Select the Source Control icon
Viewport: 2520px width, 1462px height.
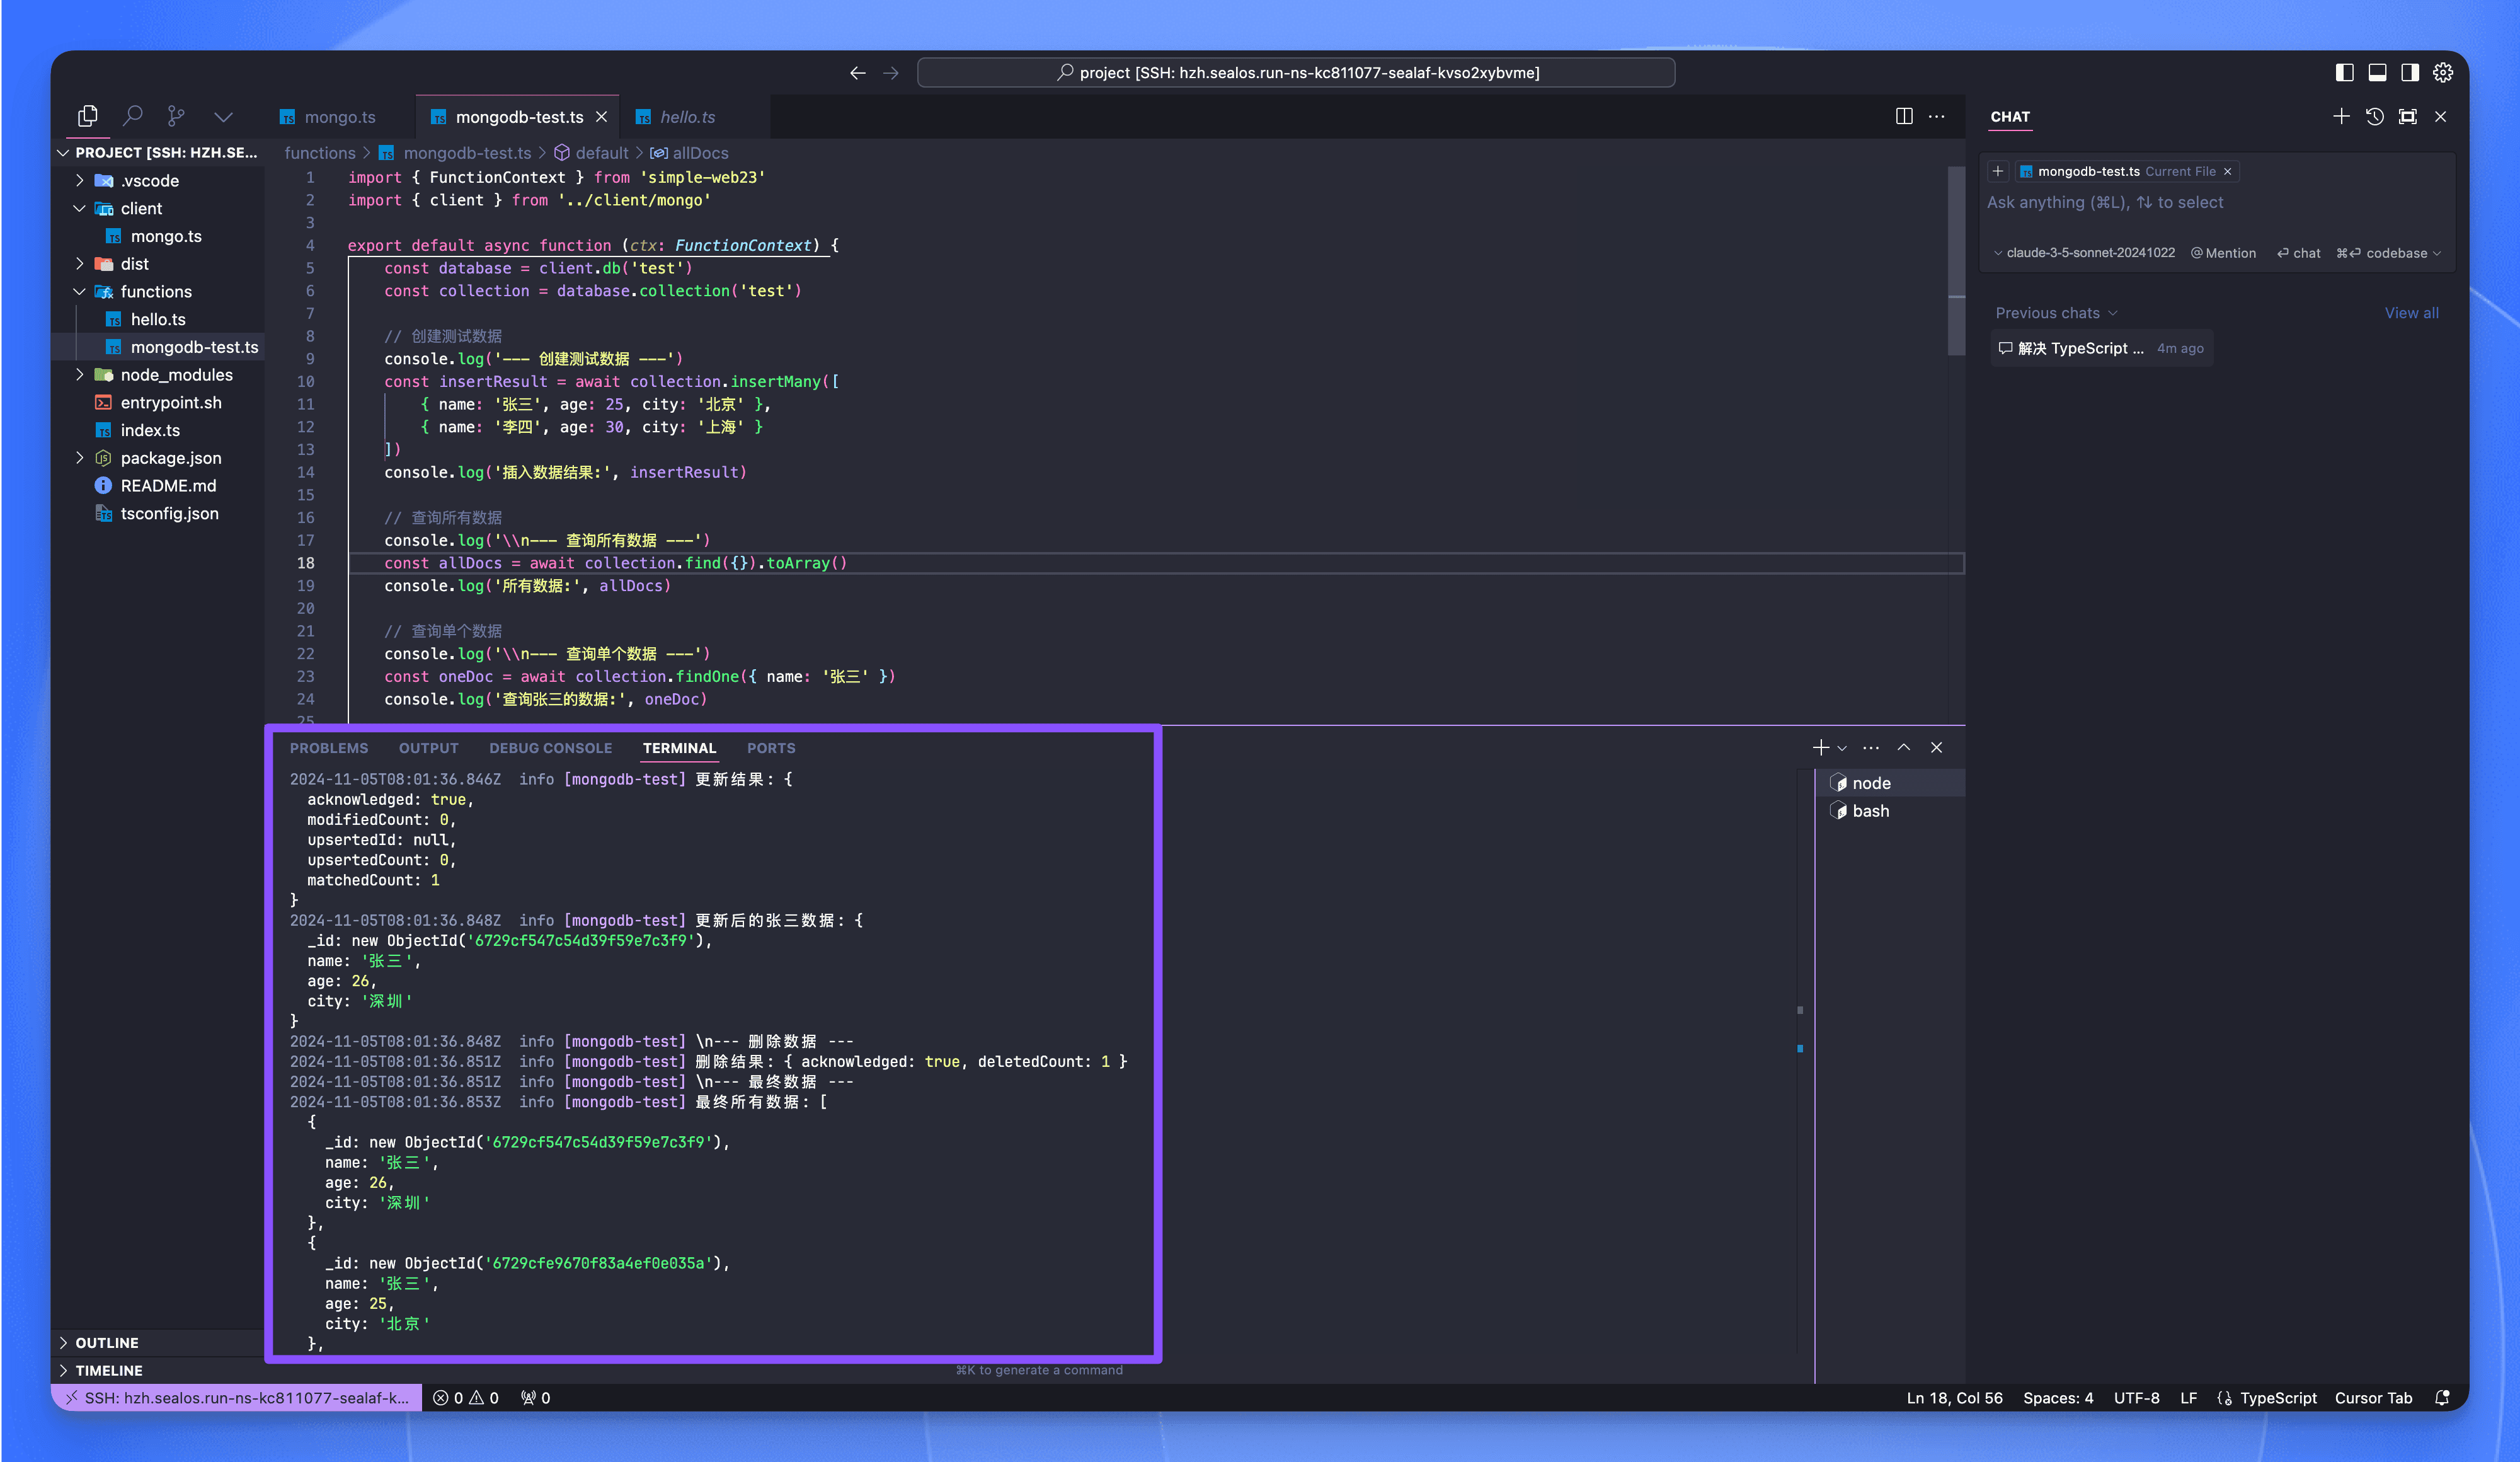coord(175,115)
